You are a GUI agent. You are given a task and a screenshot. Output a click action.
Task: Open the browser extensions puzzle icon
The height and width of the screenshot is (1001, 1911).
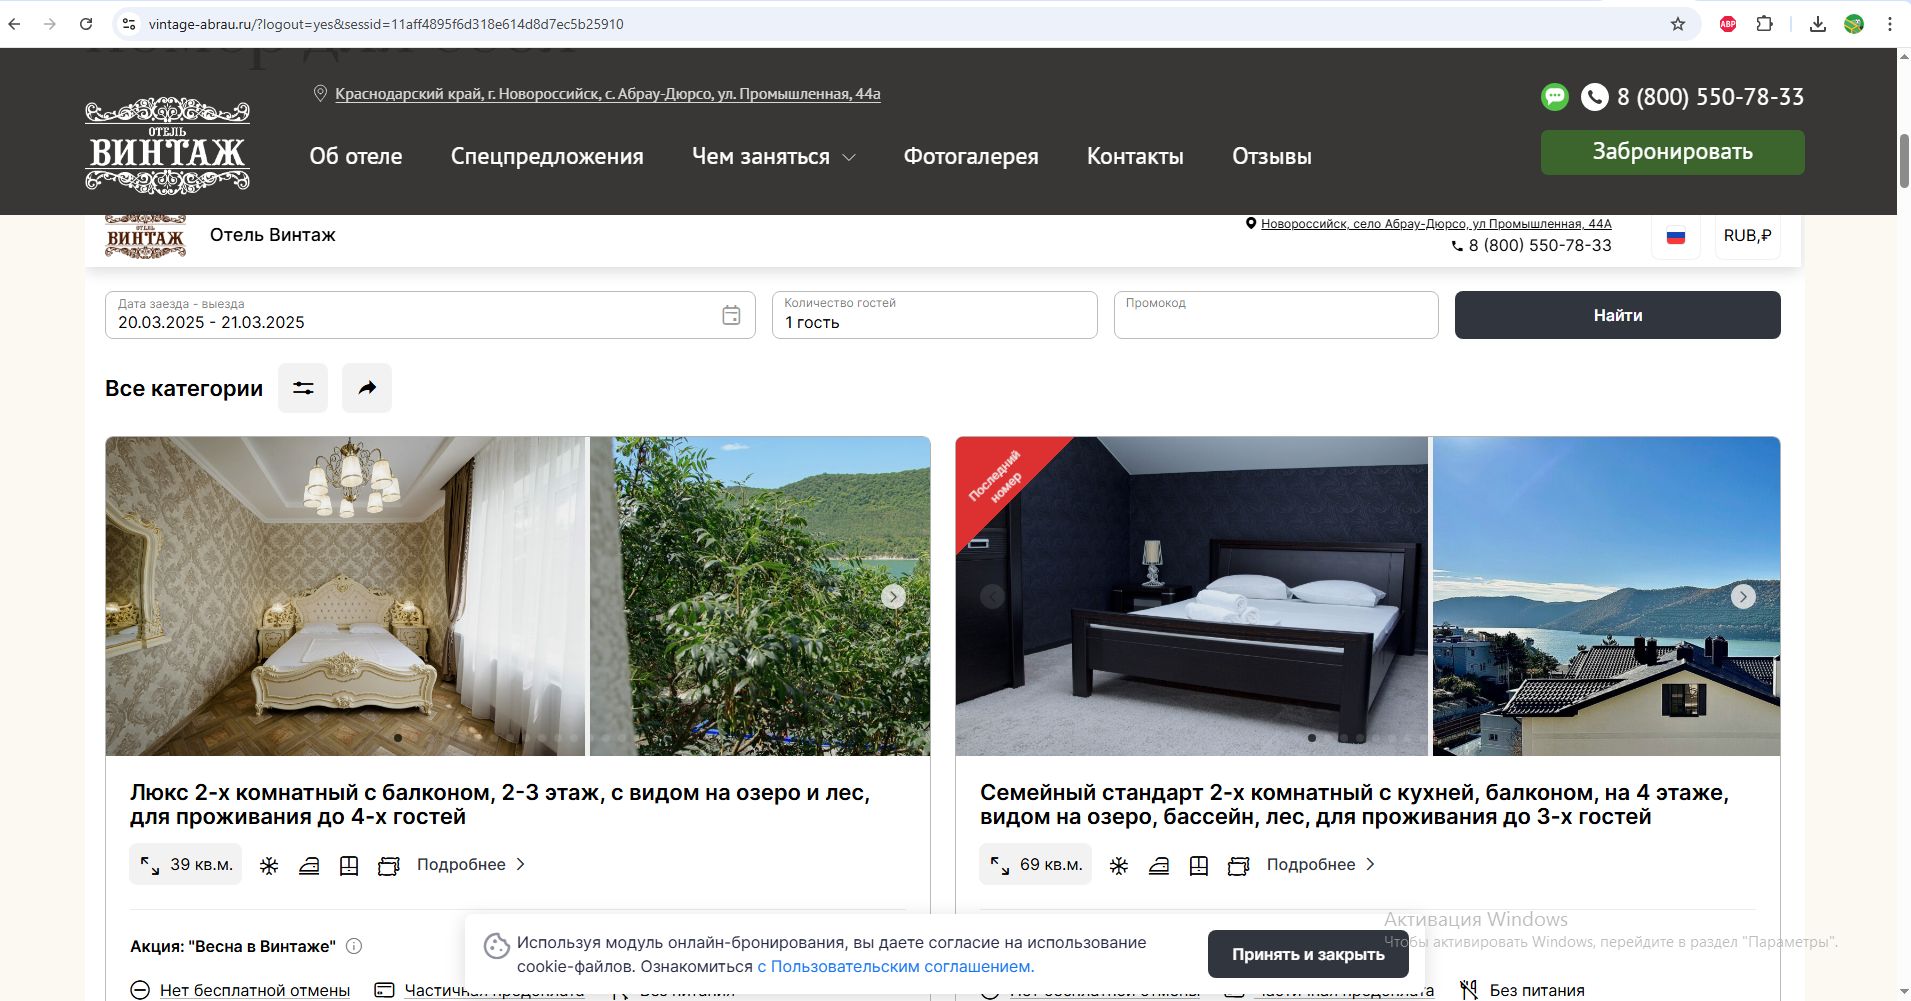pos(1765,24)
